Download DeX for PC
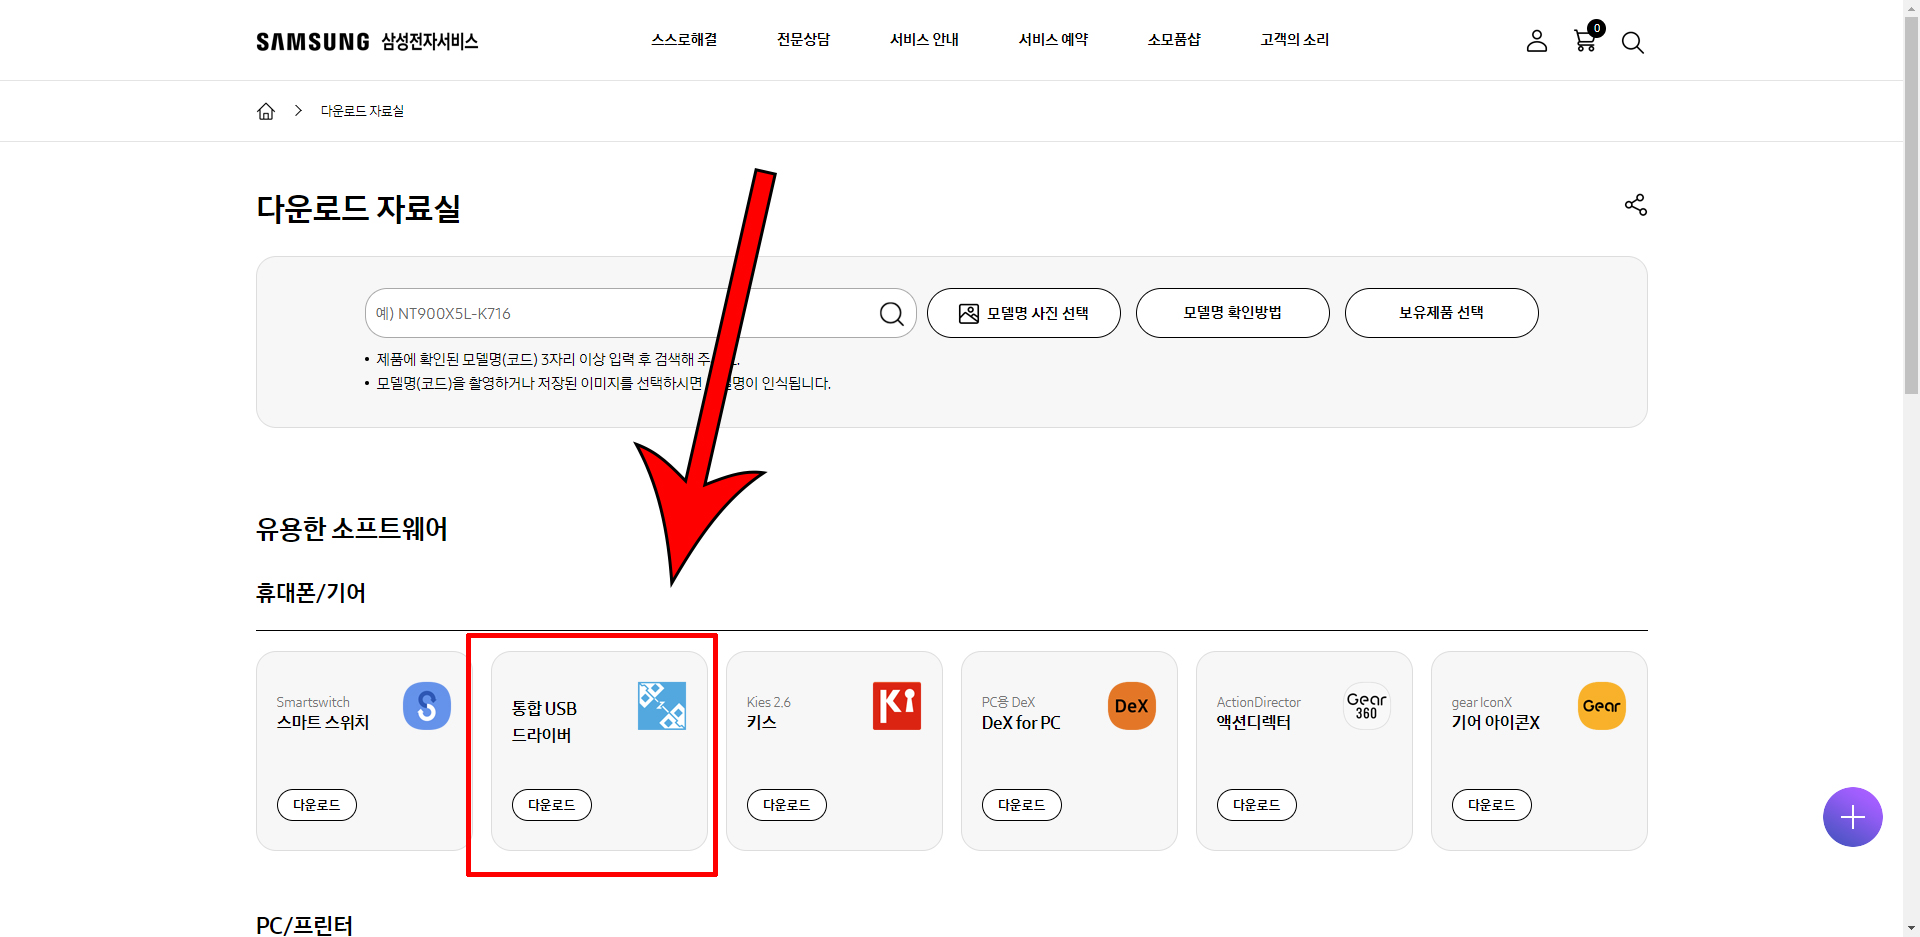 tap(1022, 805)
